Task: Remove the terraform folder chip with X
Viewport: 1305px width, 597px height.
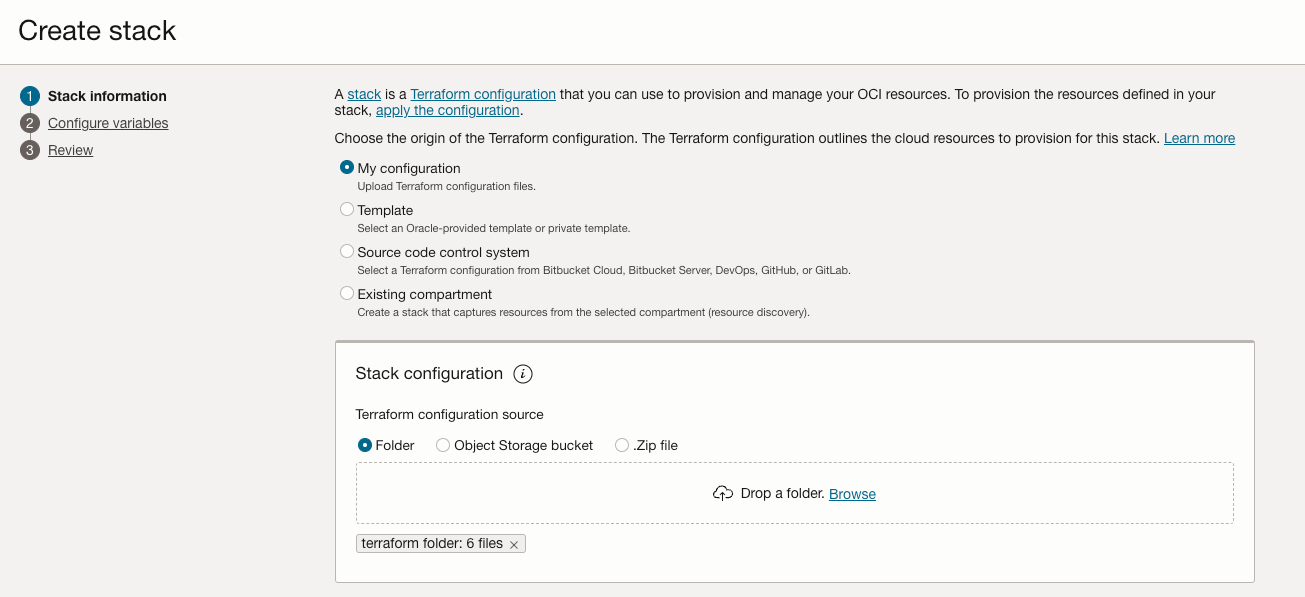Action: coord(514,544)
